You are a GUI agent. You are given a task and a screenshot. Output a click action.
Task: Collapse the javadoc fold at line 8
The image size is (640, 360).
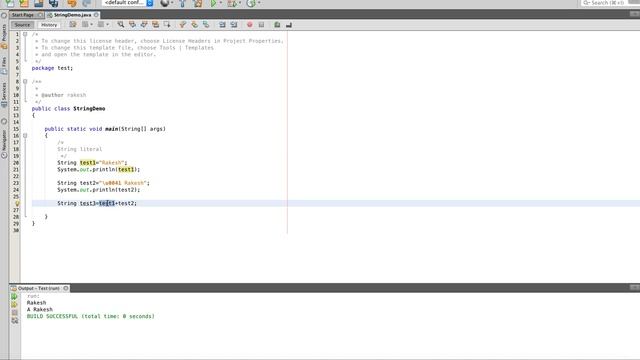pyautogui.click(x=25, y=82)
